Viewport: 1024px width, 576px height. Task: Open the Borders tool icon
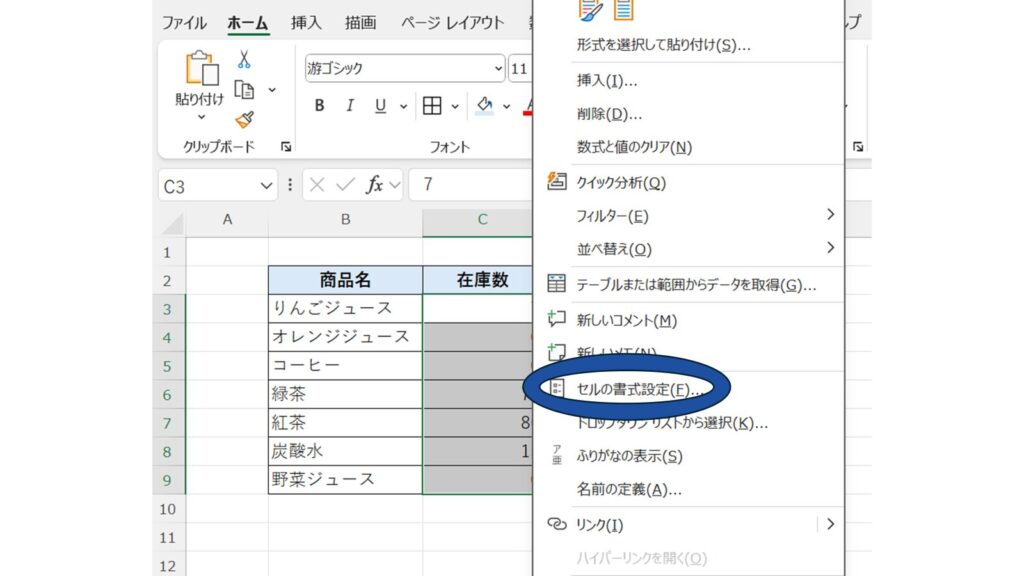(x=432, y=106)
